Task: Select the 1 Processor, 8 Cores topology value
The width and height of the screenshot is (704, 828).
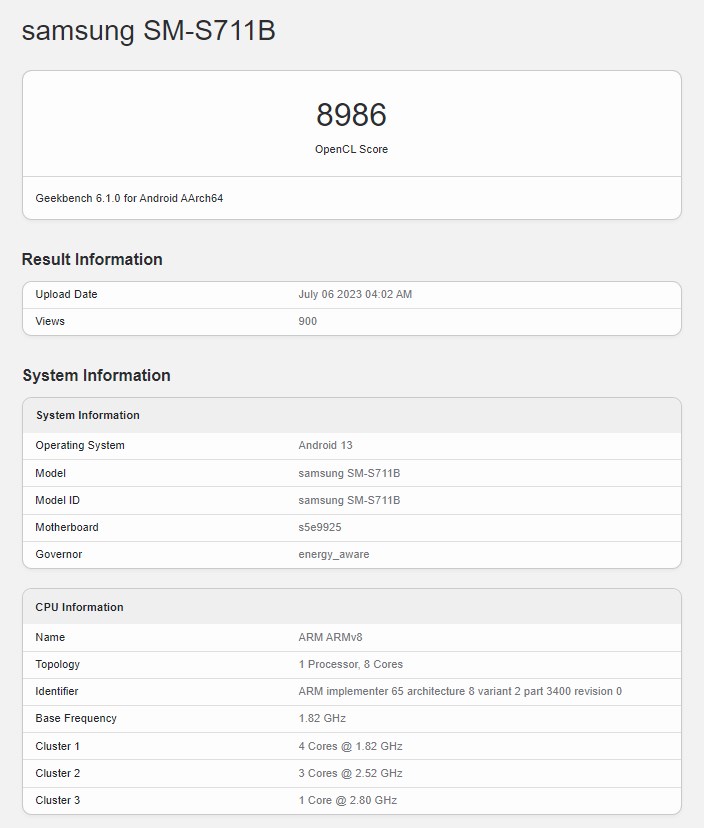Action: (x=350, y=664)
